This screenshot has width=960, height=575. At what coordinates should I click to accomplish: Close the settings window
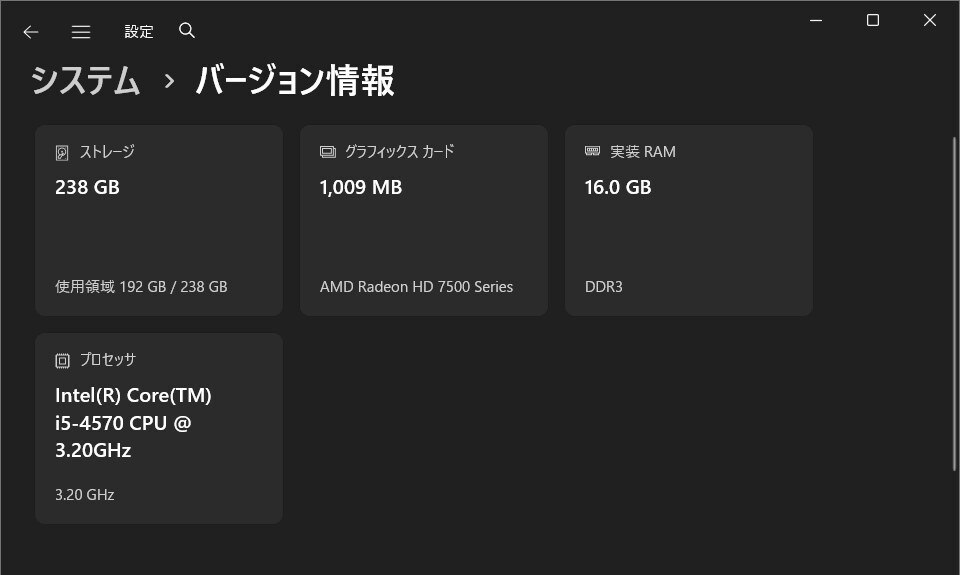[929, 20]
